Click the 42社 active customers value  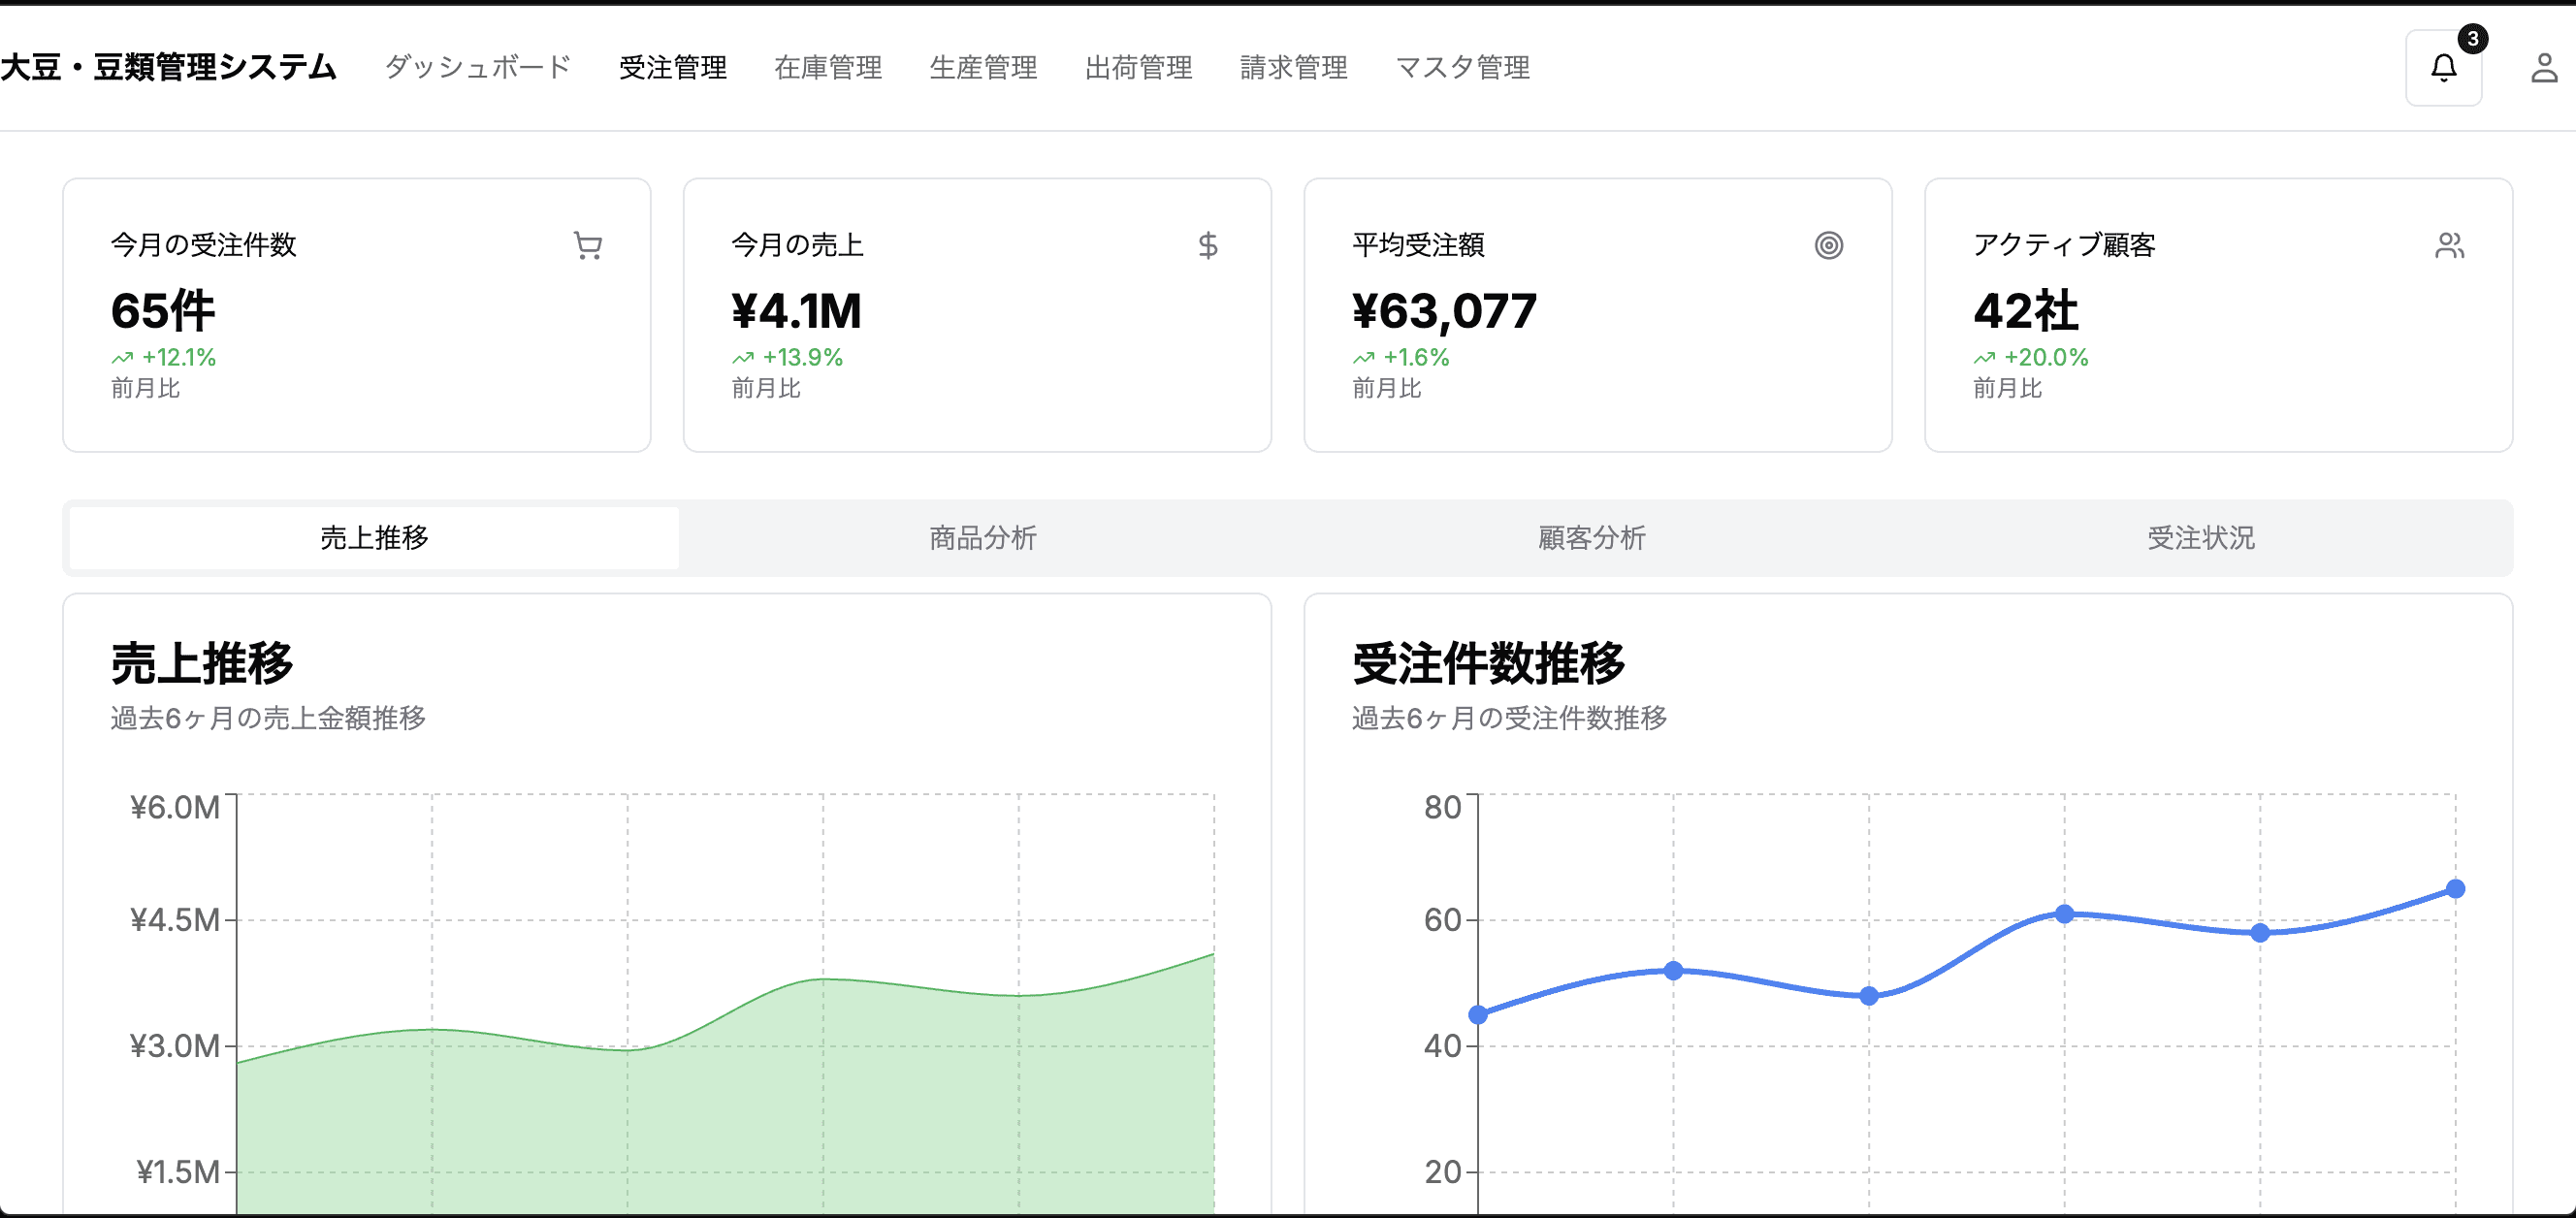pyautogui.click(x=2026, y=310)
